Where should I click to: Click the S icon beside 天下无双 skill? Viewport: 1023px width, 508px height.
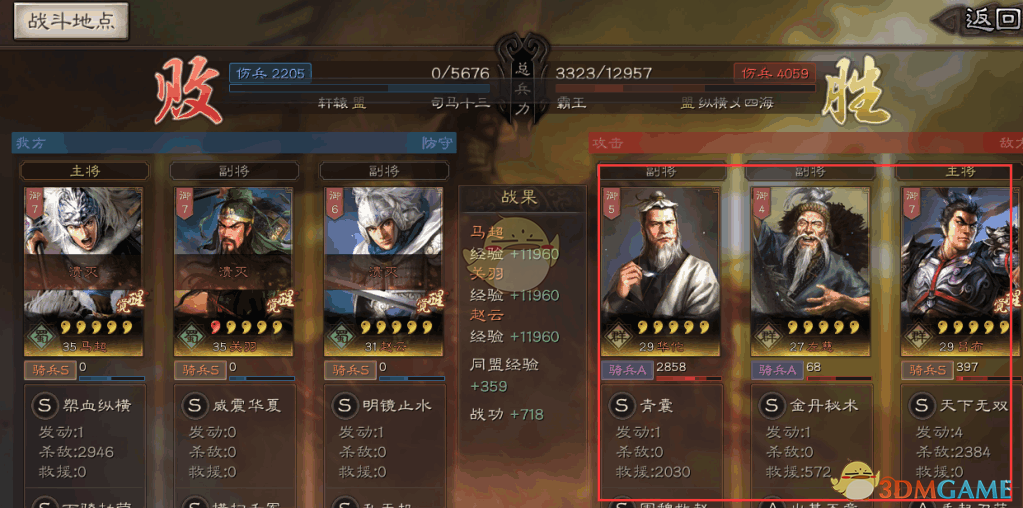(x=921, y=405)
